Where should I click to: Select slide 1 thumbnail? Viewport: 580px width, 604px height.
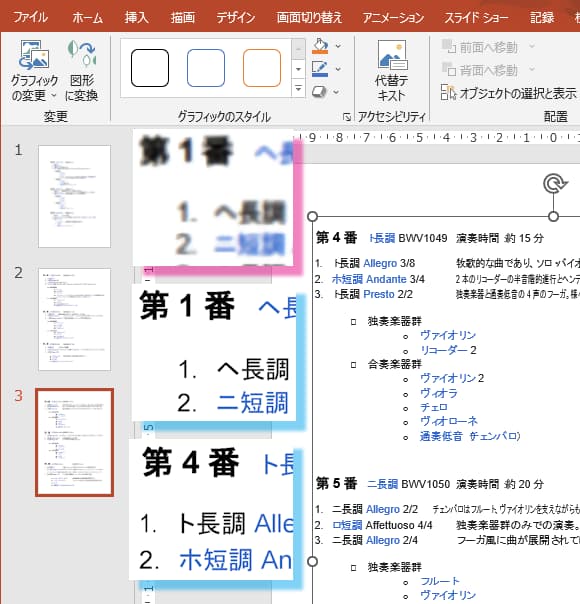74,196
